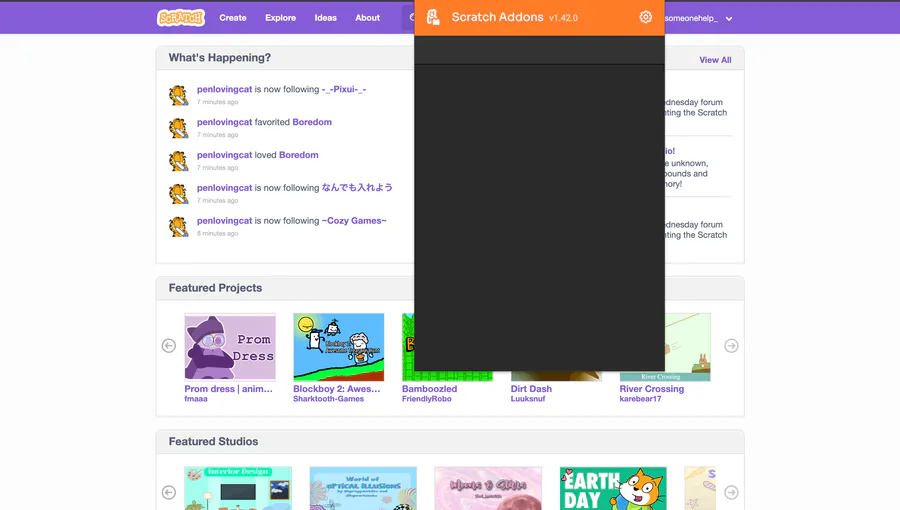Image resolution: width=900 pixels, height=510 pixels.
Task: Open Blockboy 2 project thumbnail
Action: 339,347
